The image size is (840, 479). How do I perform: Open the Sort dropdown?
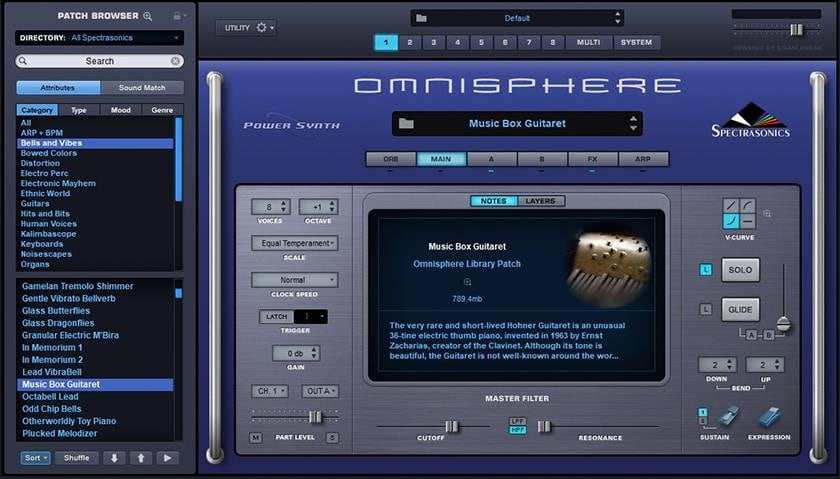click(35, 458)
